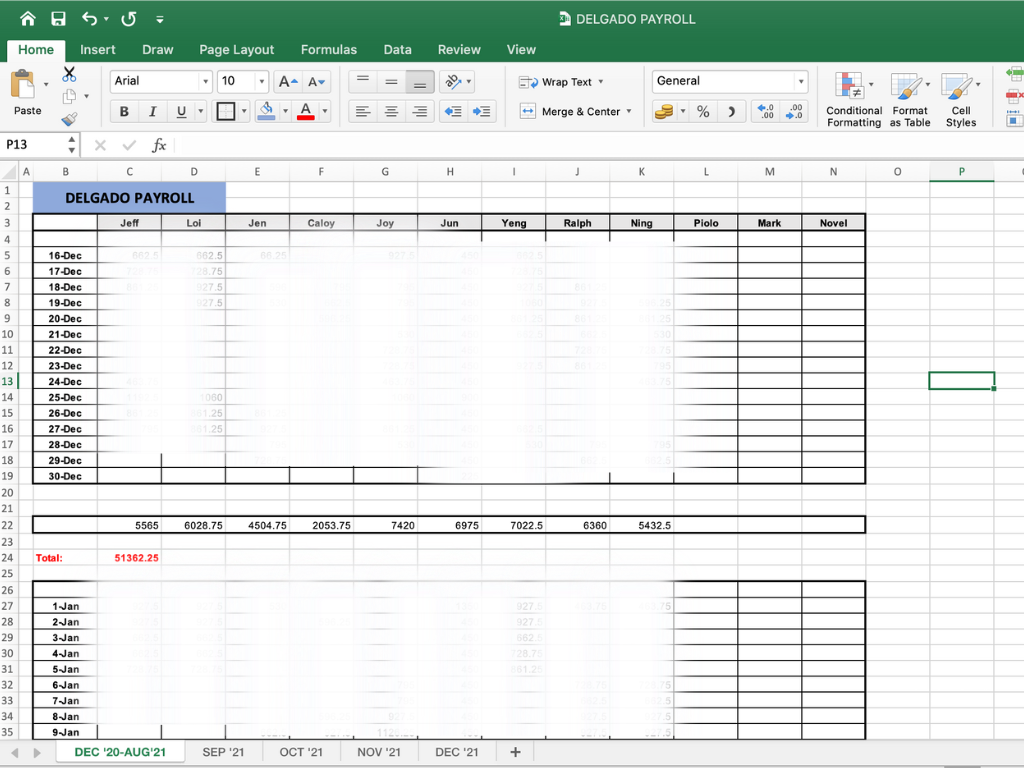The width and height of the screenshot is (1024, 768).
Task: Click the Insert Function fx icon
Action: 159,145
